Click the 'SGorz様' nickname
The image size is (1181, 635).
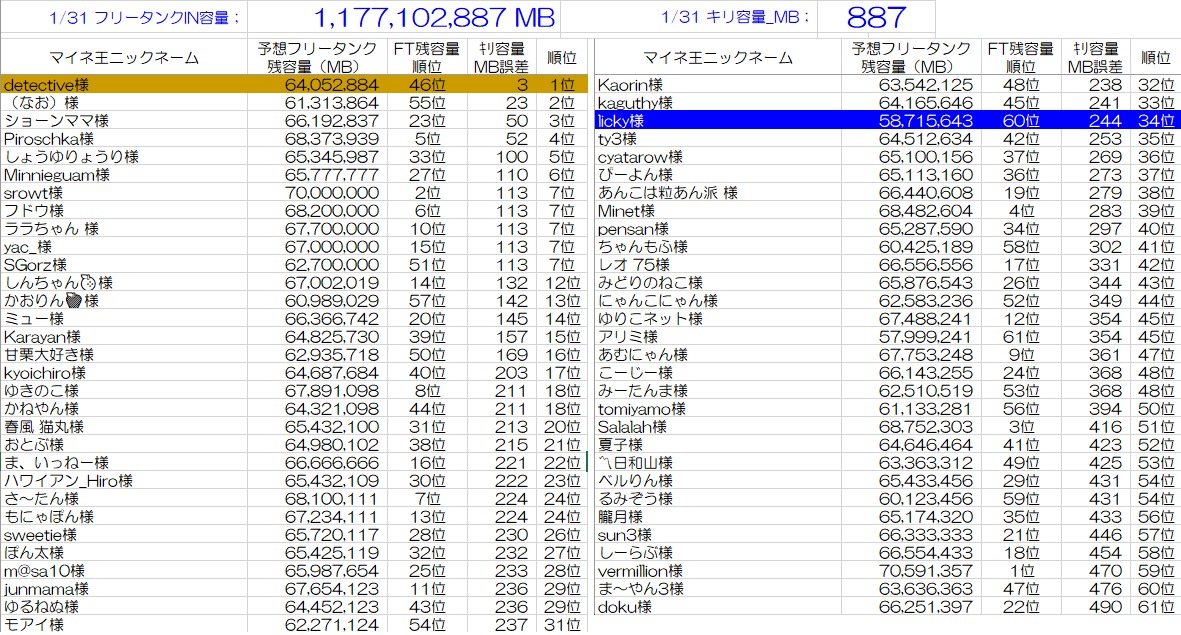point(124,264)
